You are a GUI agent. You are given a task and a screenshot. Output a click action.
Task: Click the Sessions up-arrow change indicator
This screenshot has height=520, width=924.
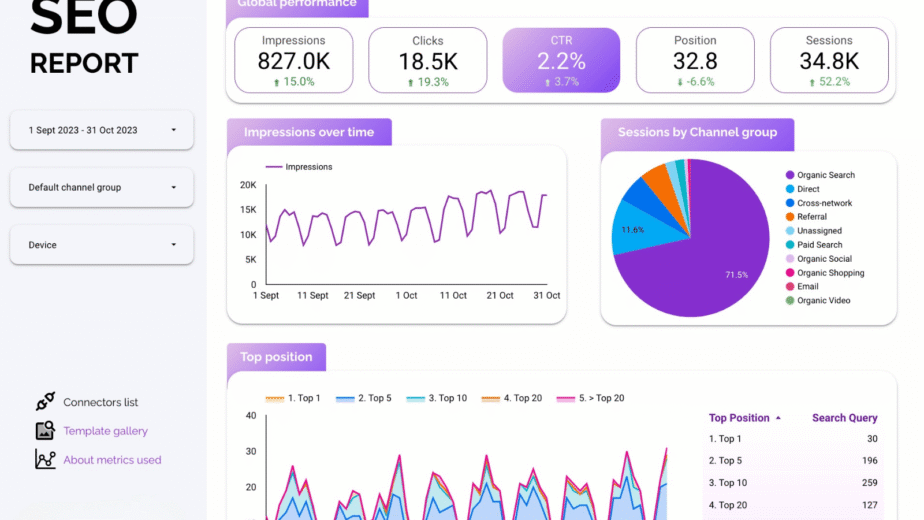point(812,83)
